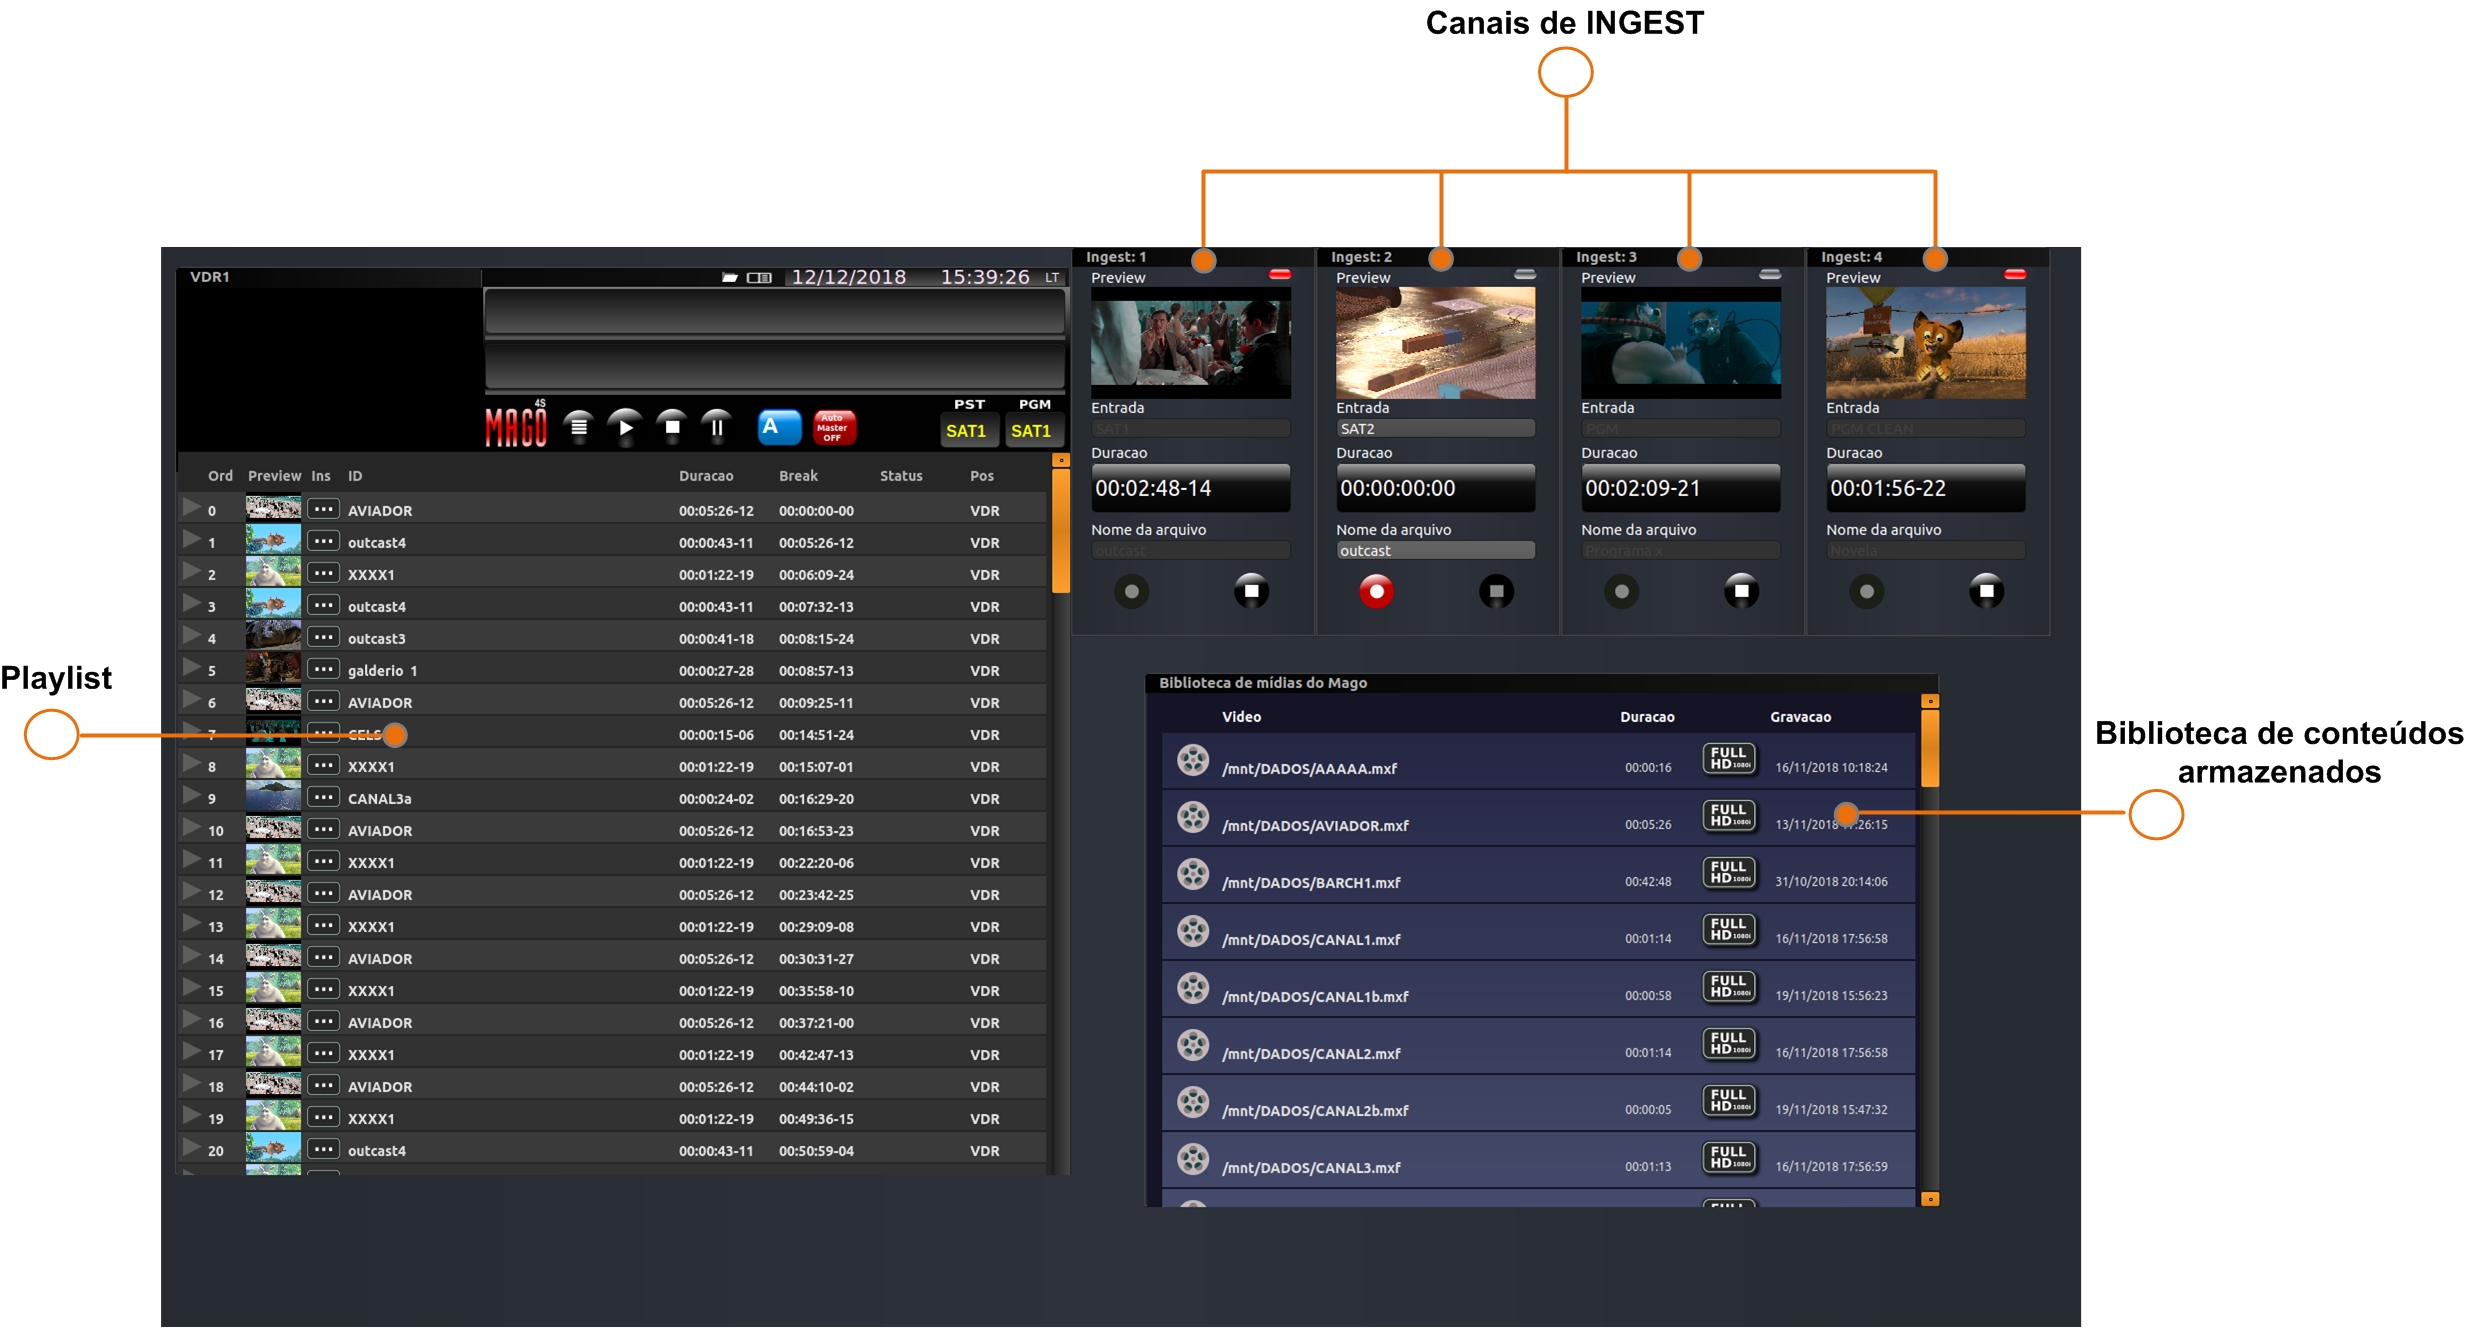
Task: Click the Ingest 4 preview video thumbnail
Action: pos(1925,342)
